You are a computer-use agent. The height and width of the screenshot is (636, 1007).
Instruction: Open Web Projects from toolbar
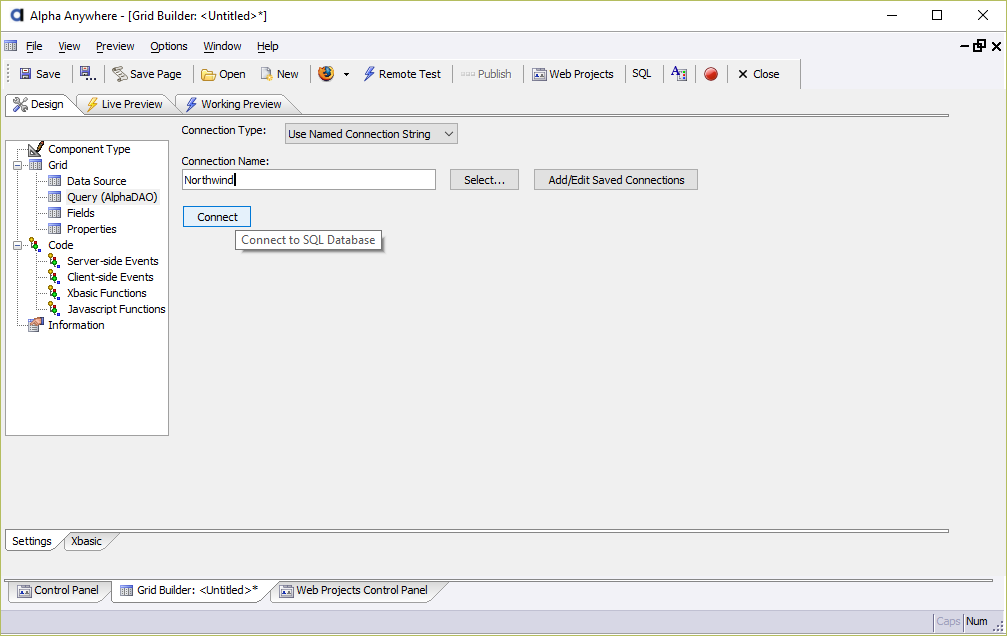coord(573,74)
